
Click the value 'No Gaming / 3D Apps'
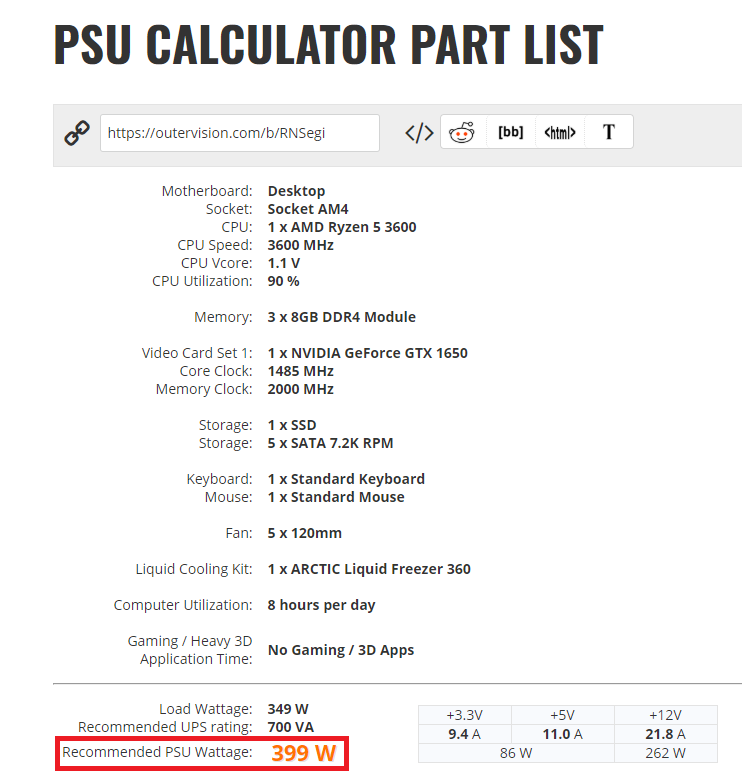341,650
